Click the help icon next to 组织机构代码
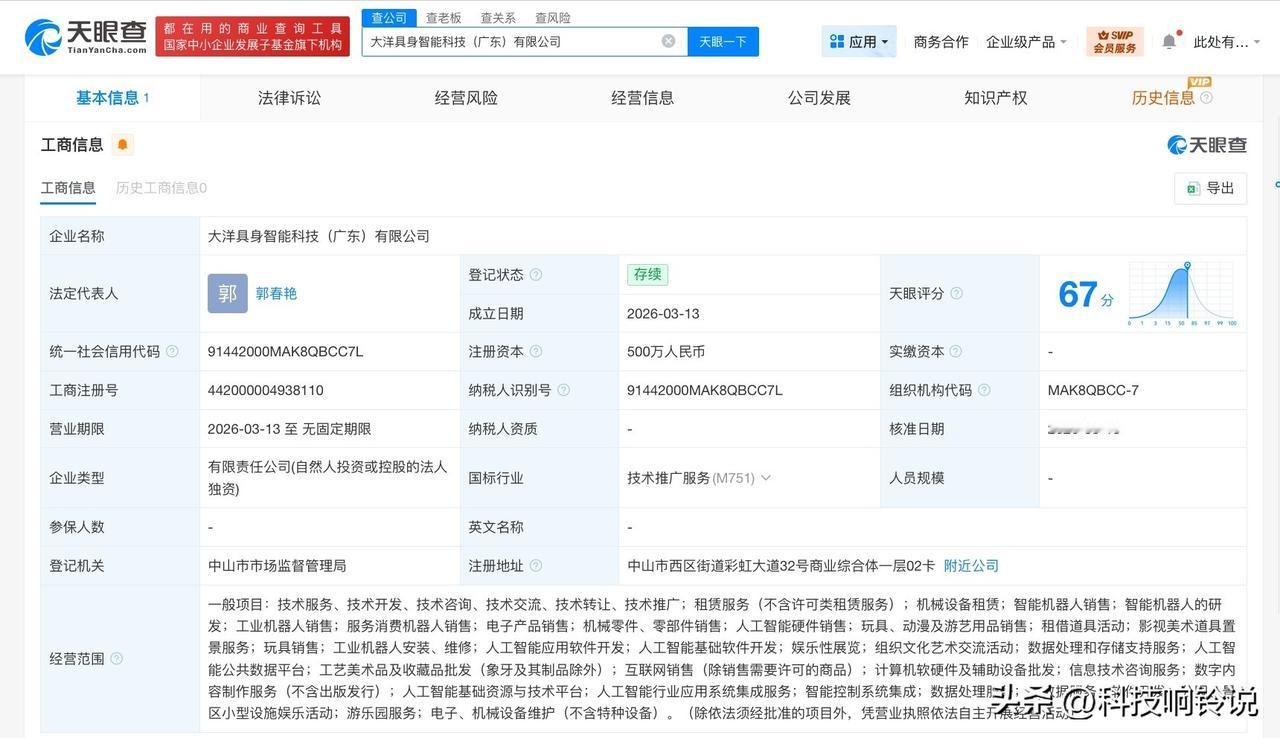The image size is (1280, 738). 984,390
